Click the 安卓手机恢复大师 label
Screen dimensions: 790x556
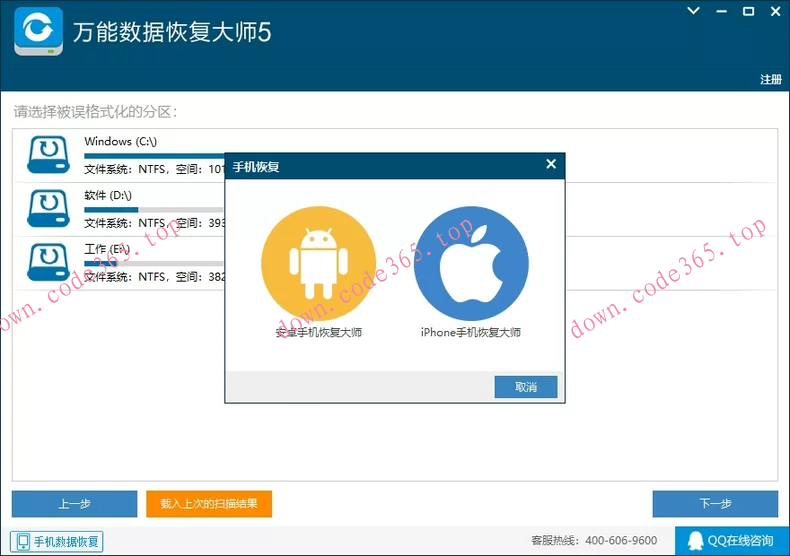coord(318,332)
